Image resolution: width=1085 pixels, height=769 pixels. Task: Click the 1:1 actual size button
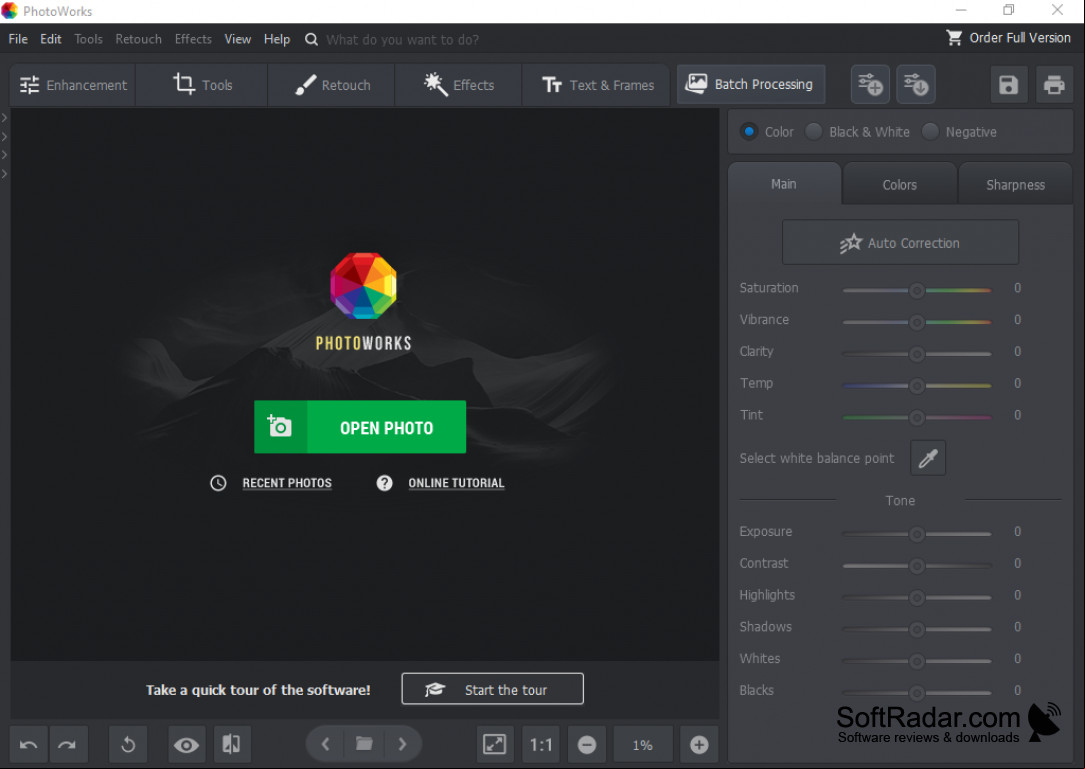pos(540,745)
